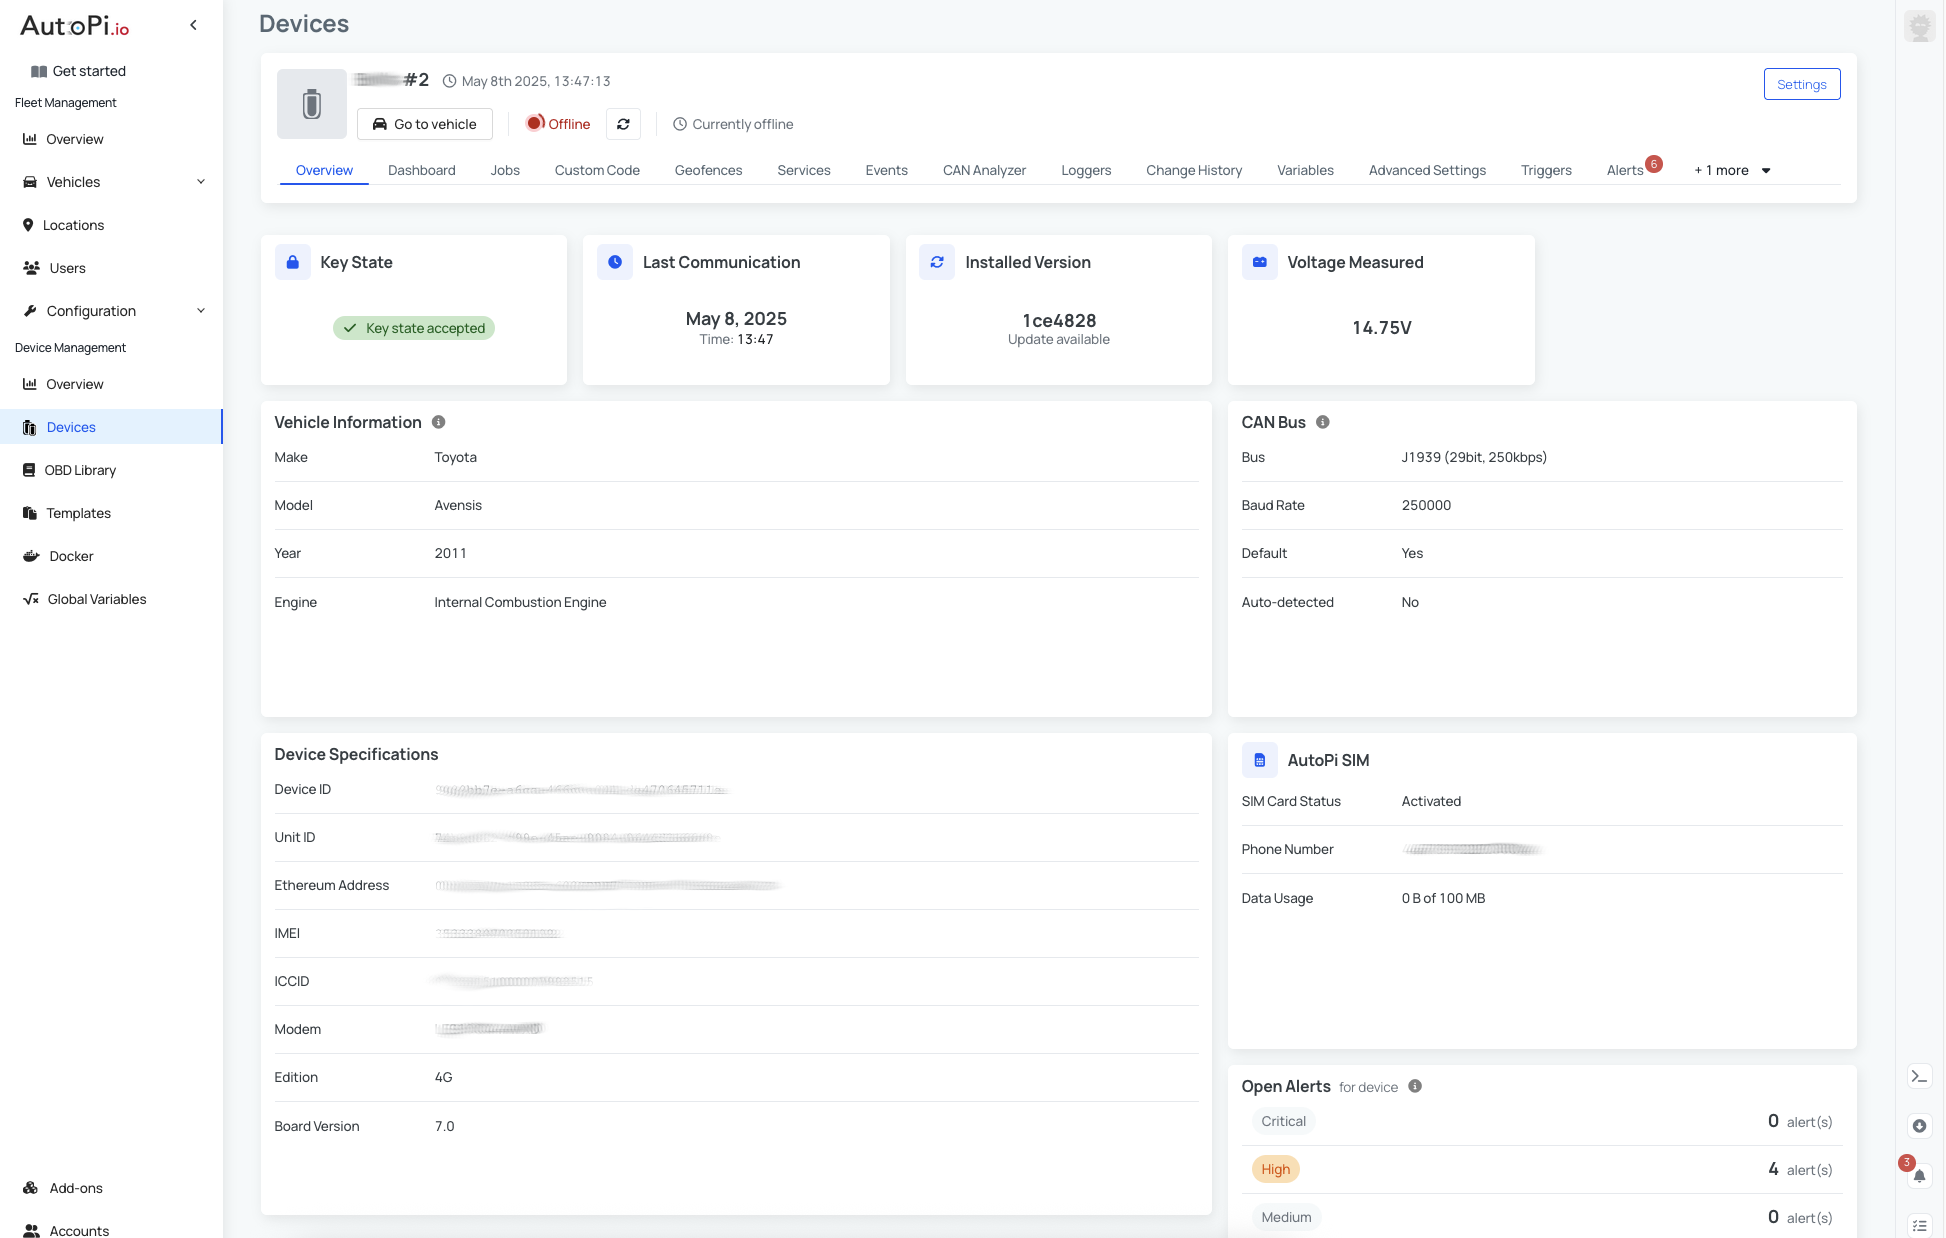The image size is (1946, 1238).
Task: Click the Data Usage progress value
Action: coord(1443,898)
